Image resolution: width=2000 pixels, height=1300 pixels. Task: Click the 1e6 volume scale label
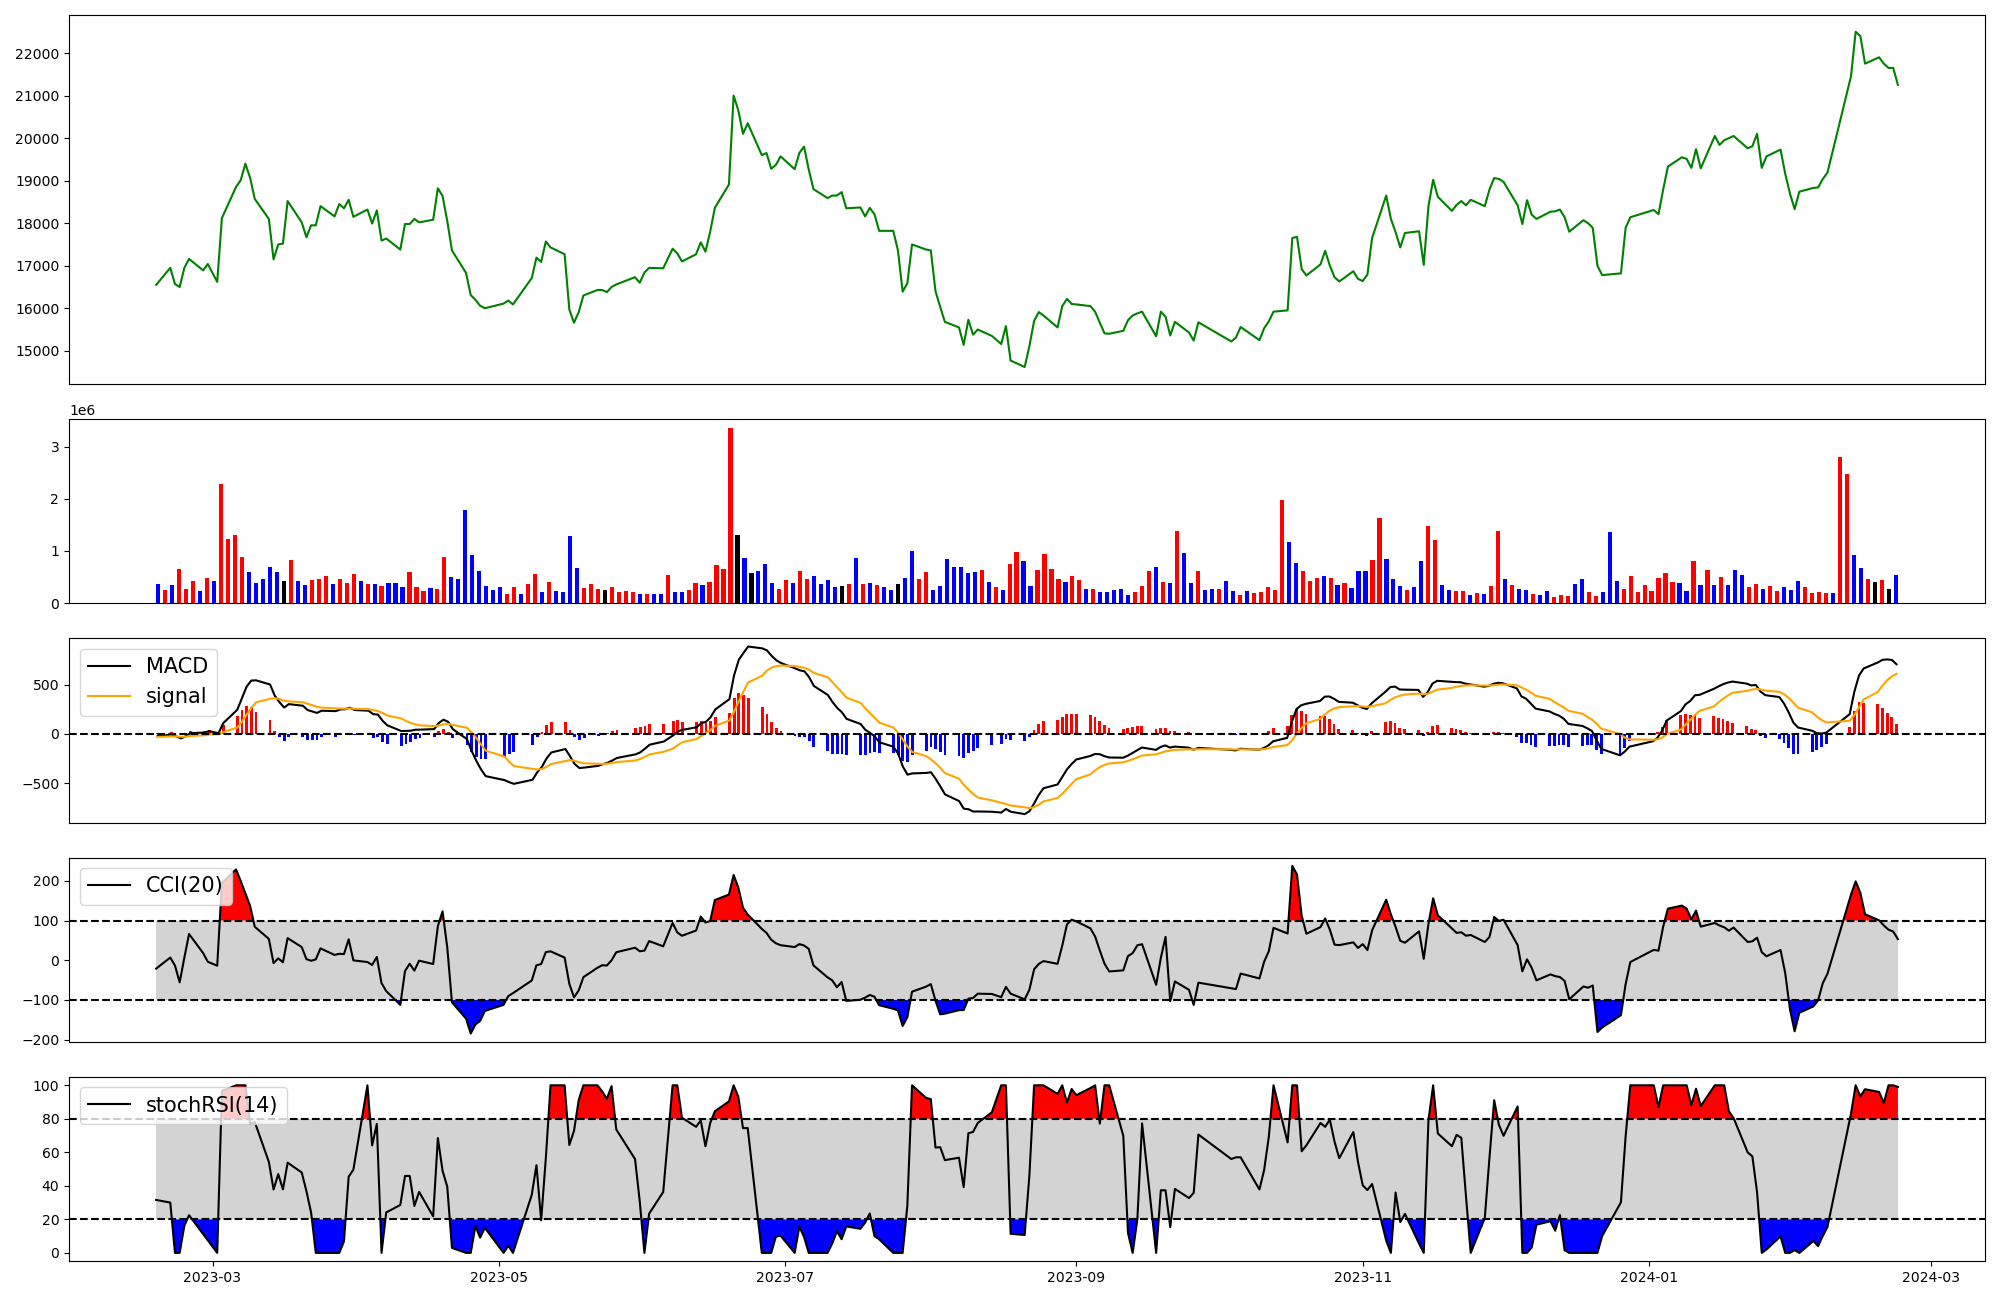[82, 411]
